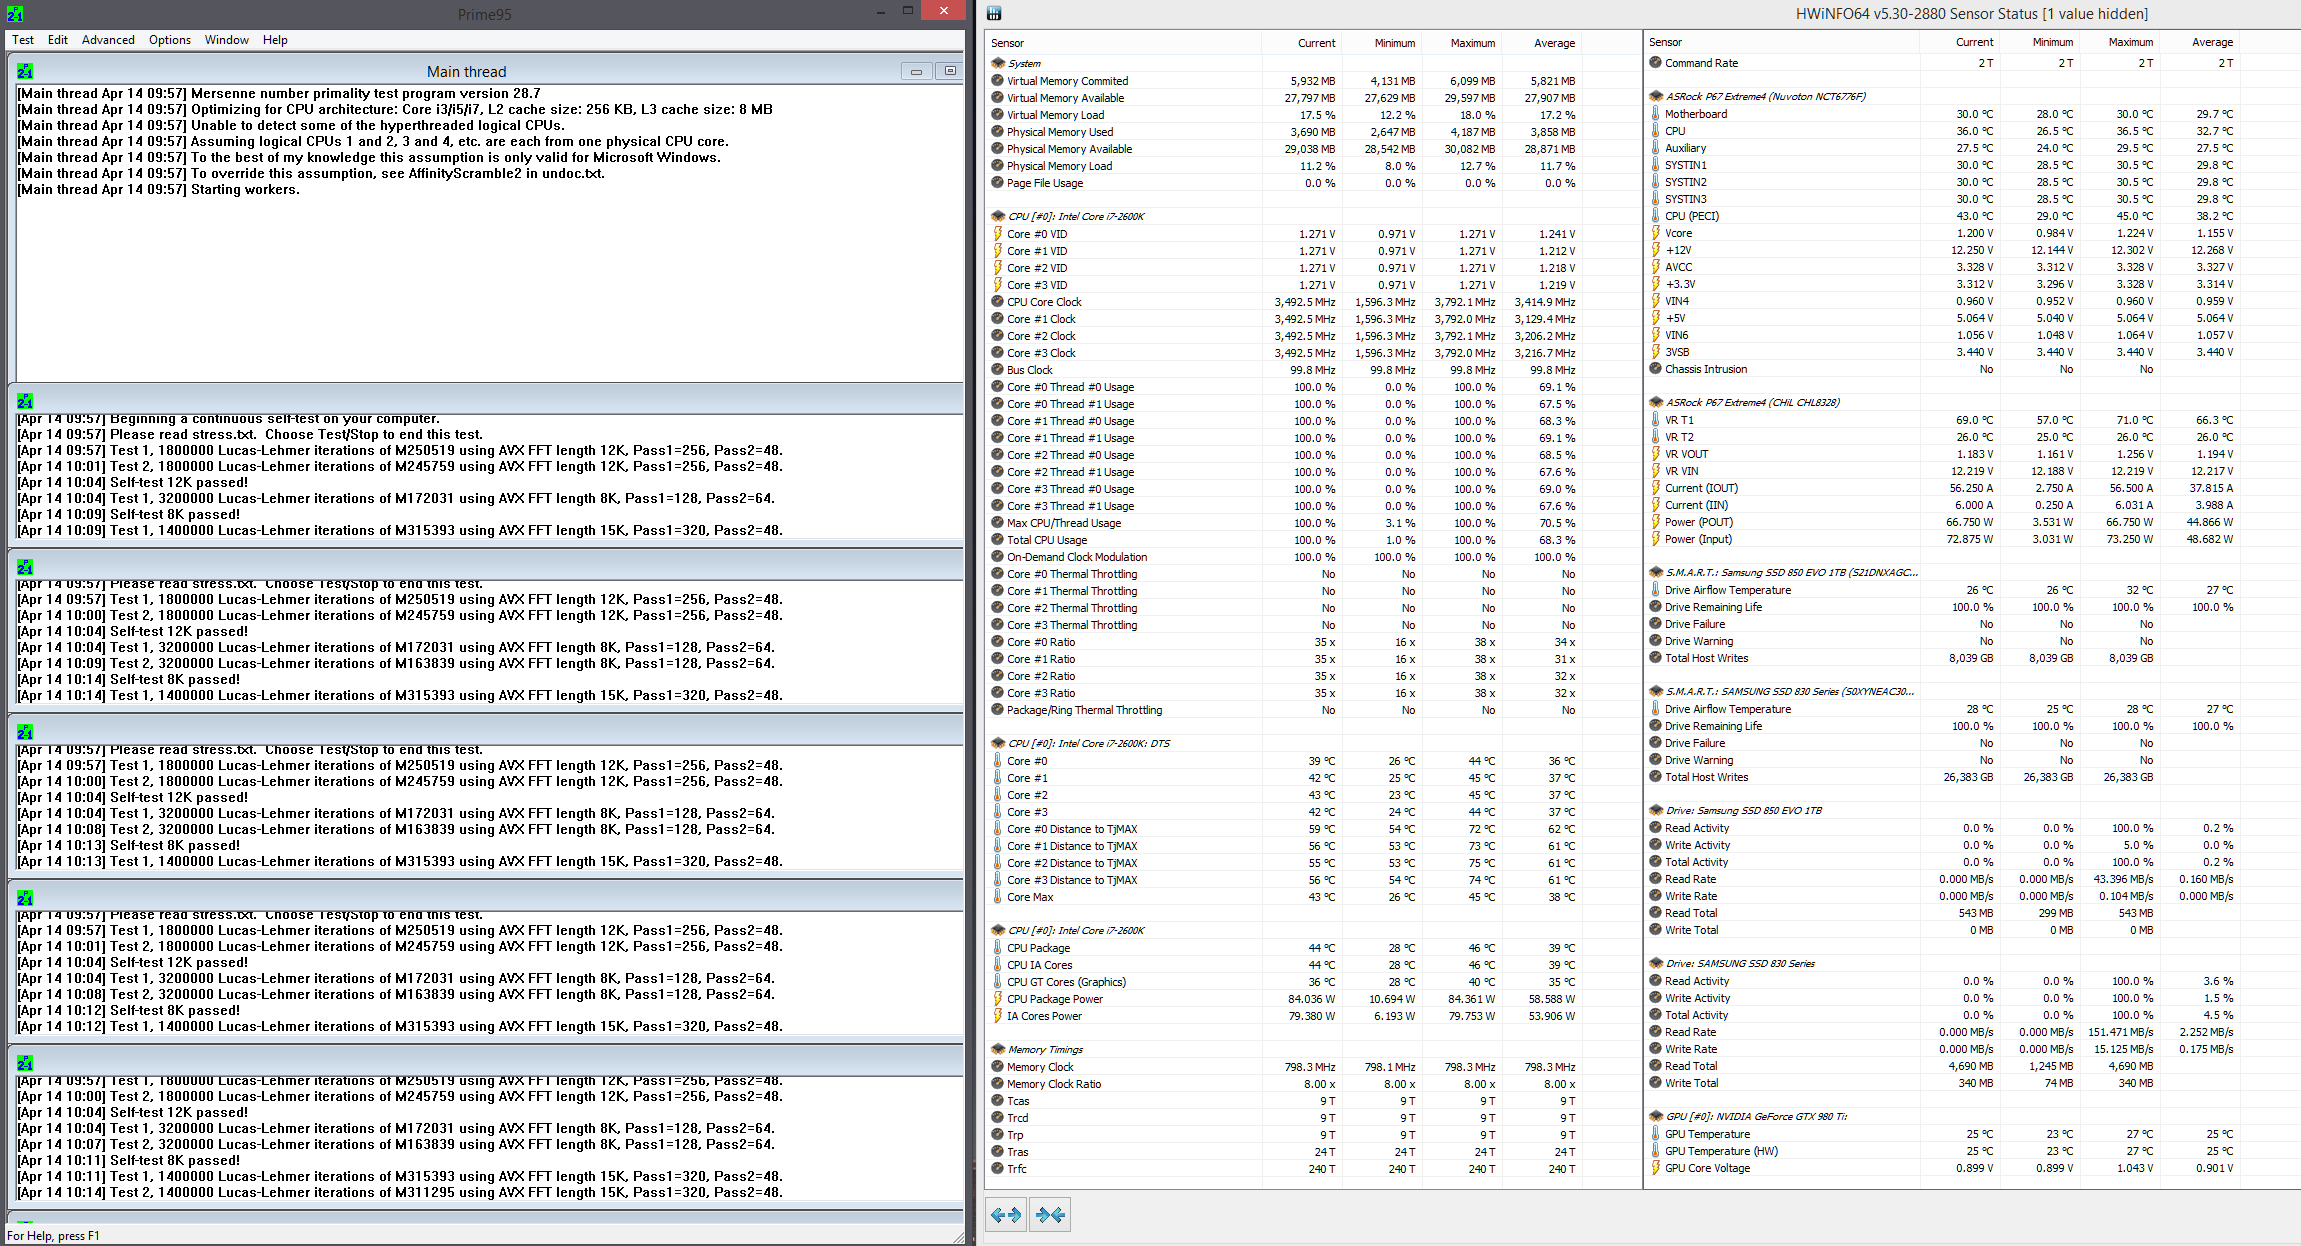Click the Core #0 VID voltage bolt icon
Image resolution: width=2301 pixels, height=1246 pixels.
997,234
